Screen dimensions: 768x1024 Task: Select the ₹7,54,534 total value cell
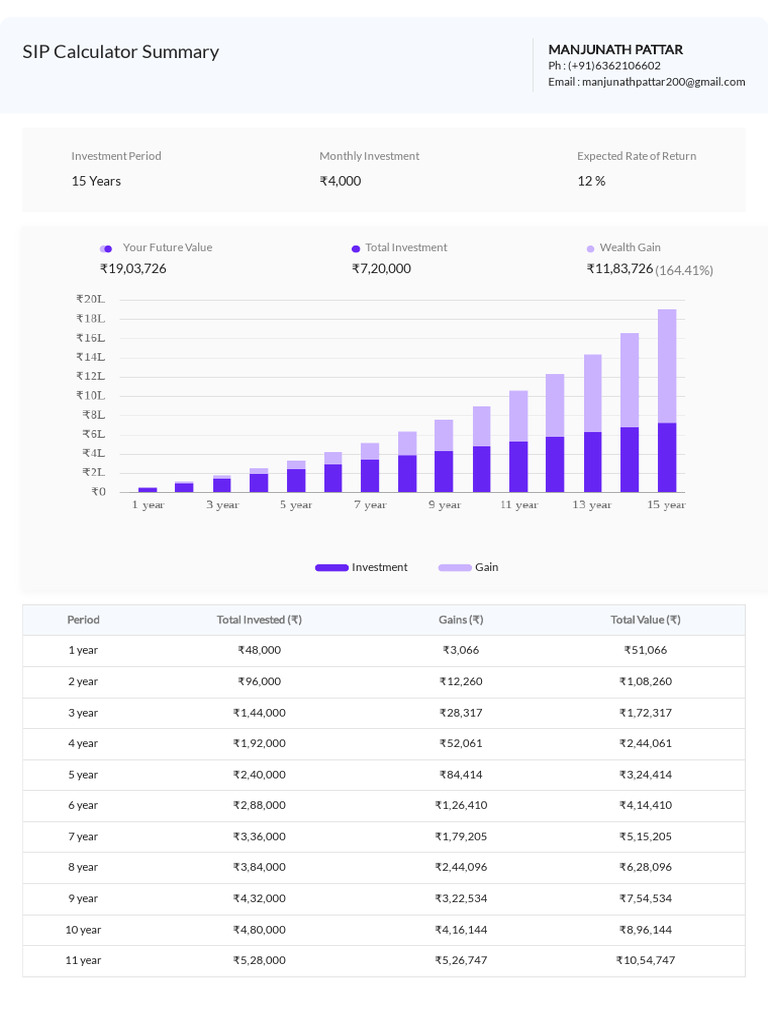click(645, 899)
